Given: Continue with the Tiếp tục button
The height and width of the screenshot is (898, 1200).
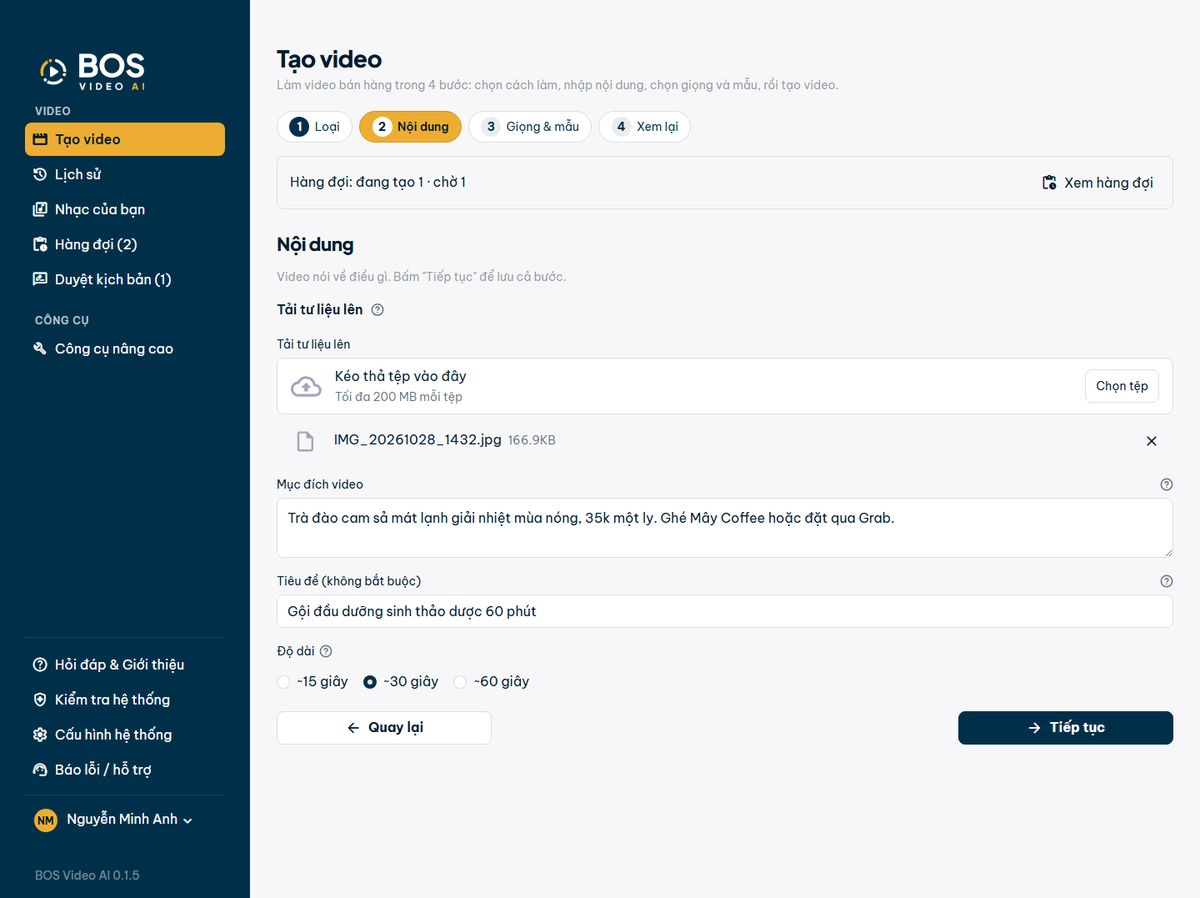Looking at the screenshot, I should click(1065, 728).
